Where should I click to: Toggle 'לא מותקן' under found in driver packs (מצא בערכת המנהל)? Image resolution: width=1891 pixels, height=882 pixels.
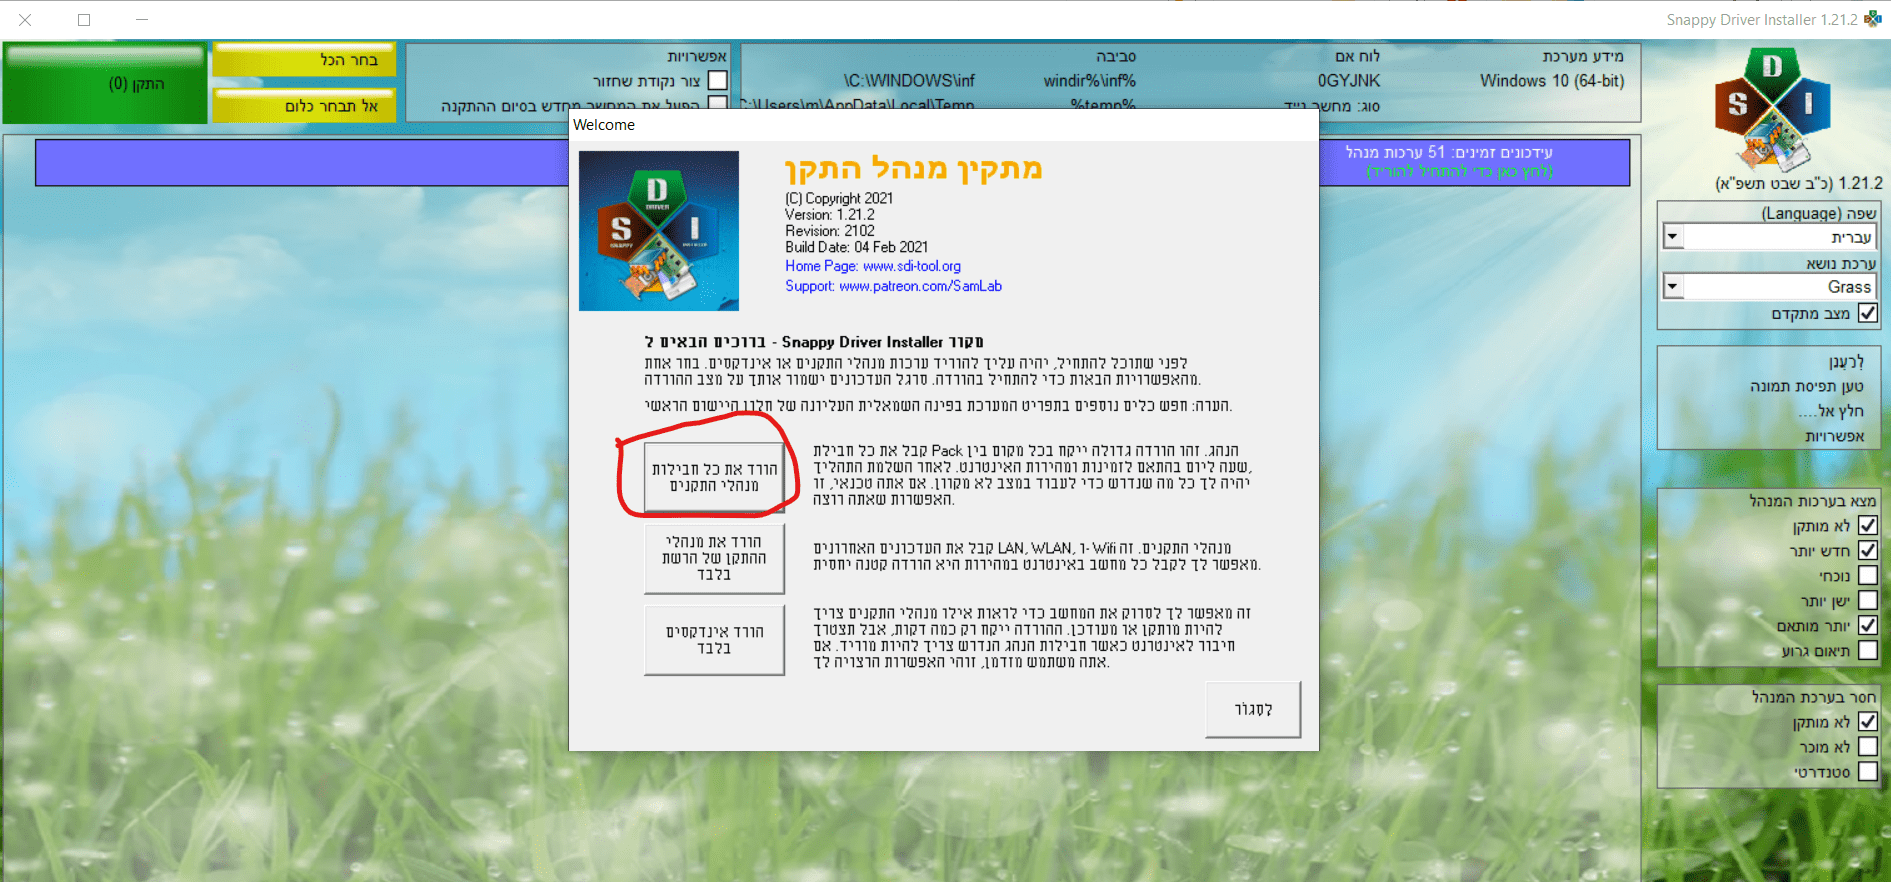pos(1867,525)
